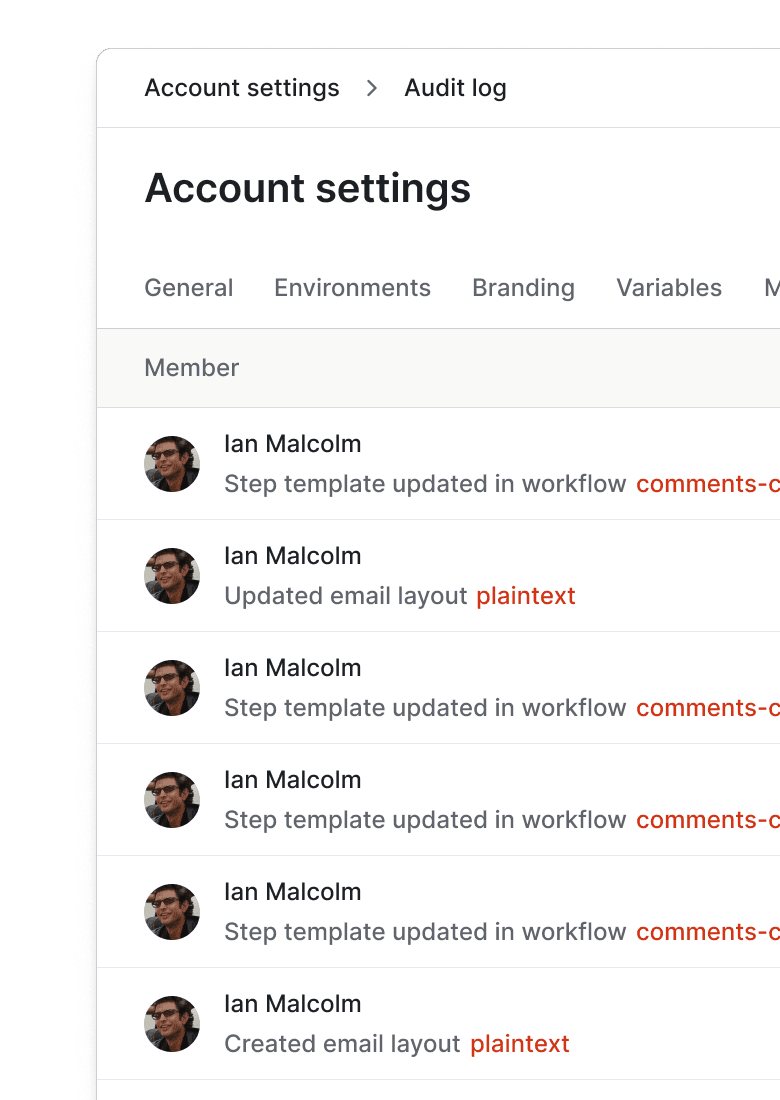Click the avatar in the fourth audit row

pyautogui.click(x=172, y=800)
